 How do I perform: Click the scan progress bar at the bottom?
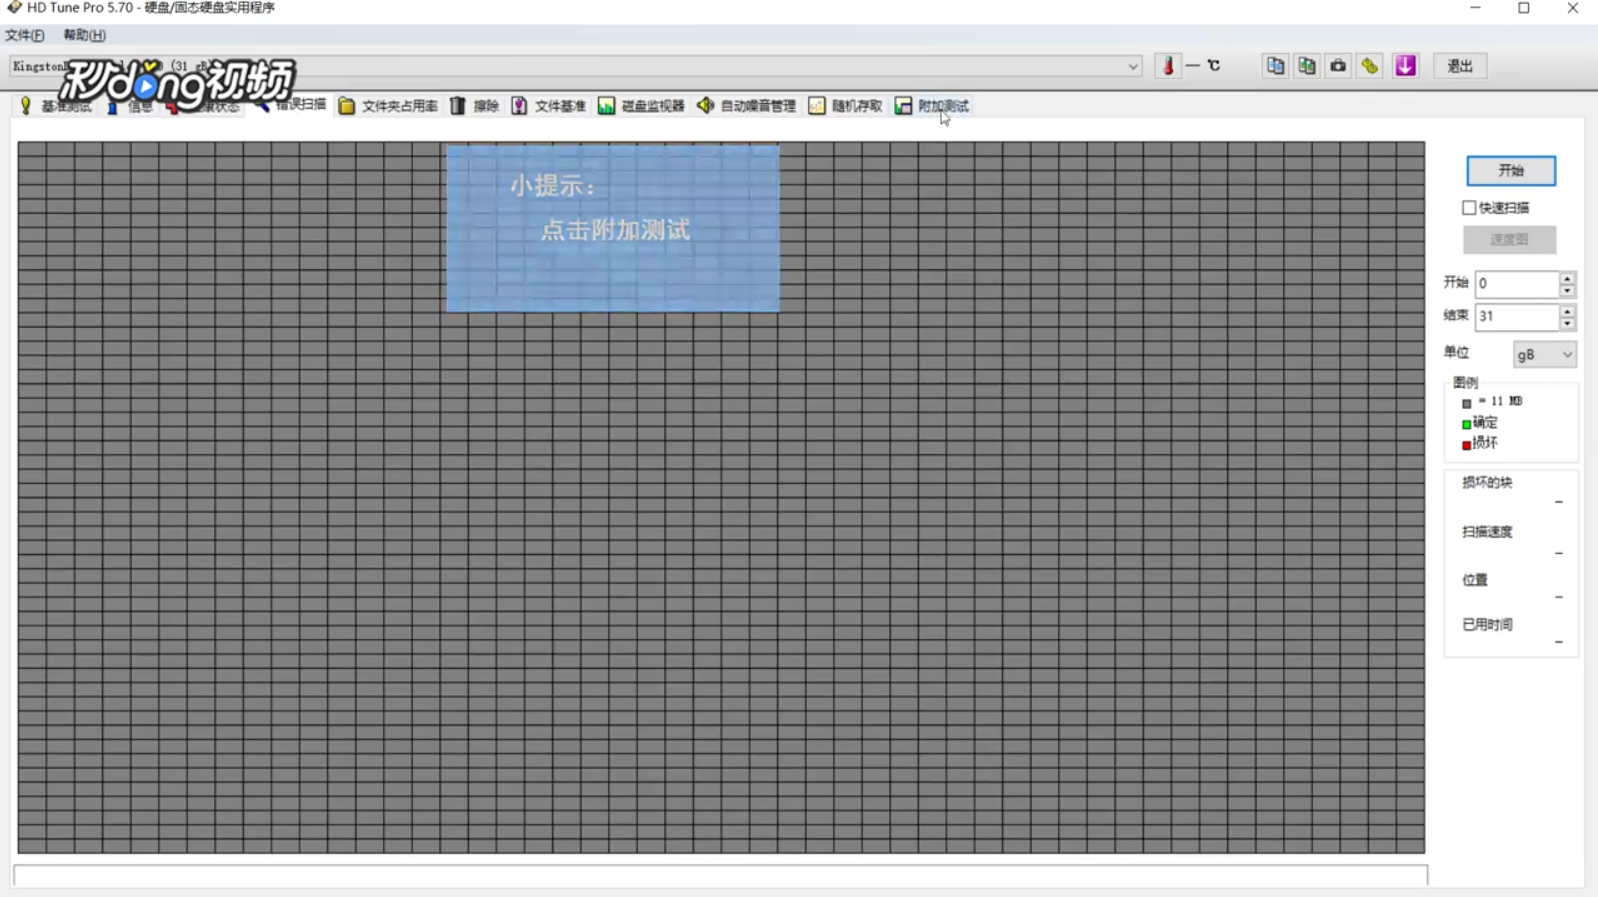(x=721, y=875)
